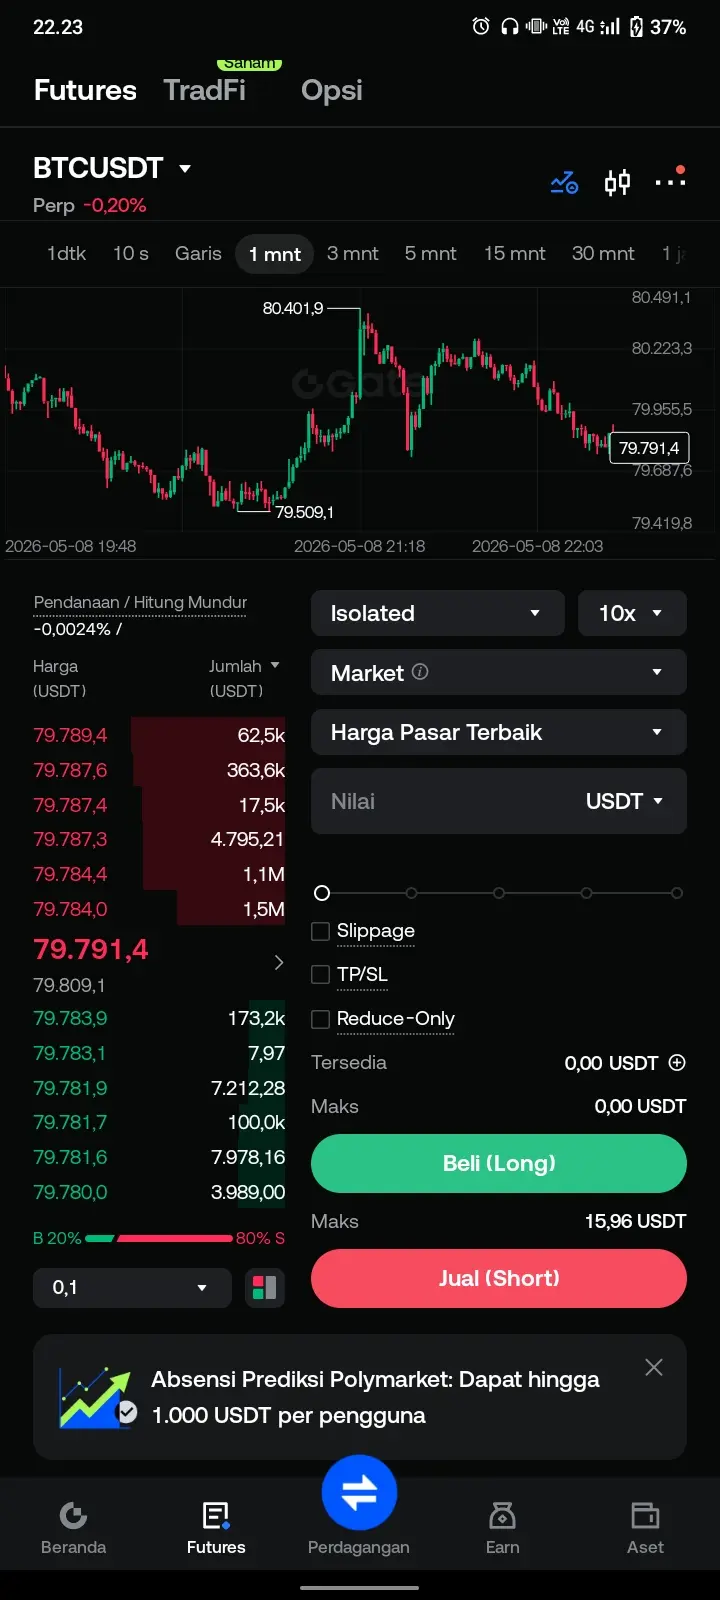Tap the Beli (Long) button
The height and width of the screenshot is (1600, 720).
pos(499,1163)
